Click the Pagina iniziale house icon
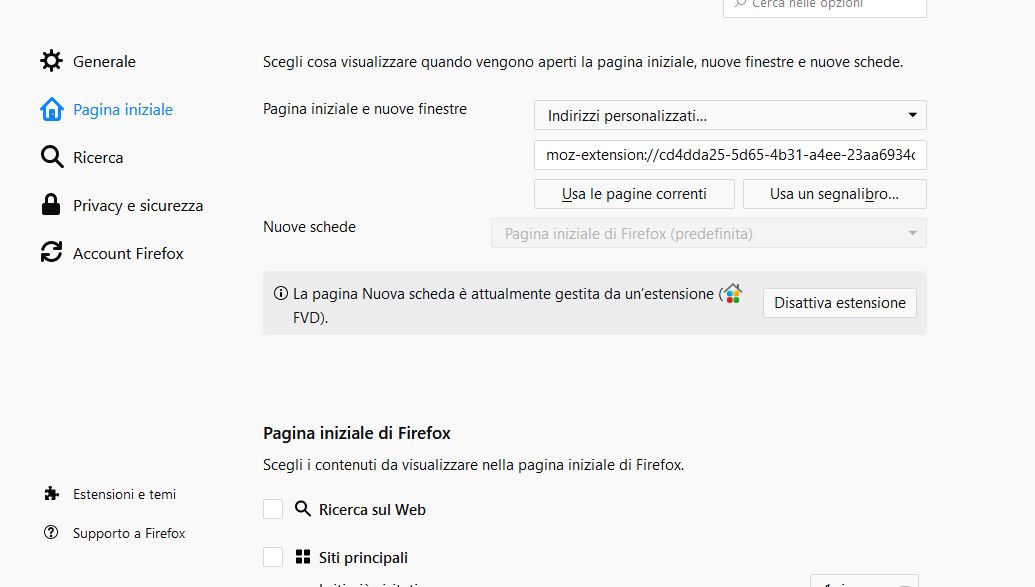The width and height of the screenshot is (1035, 587). [x=51, y=109]
